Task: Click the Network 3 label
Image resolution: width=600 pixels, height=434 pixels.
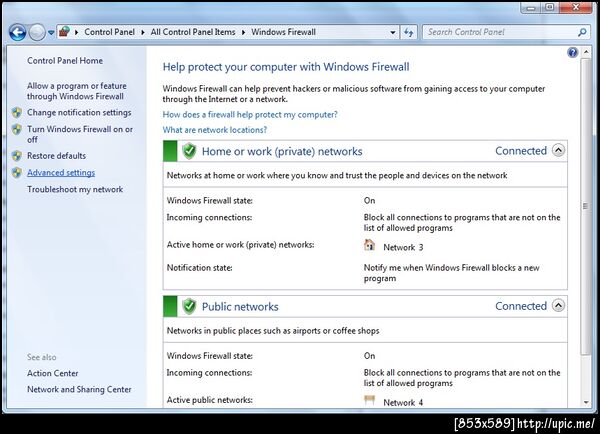Action: [403, 247]
